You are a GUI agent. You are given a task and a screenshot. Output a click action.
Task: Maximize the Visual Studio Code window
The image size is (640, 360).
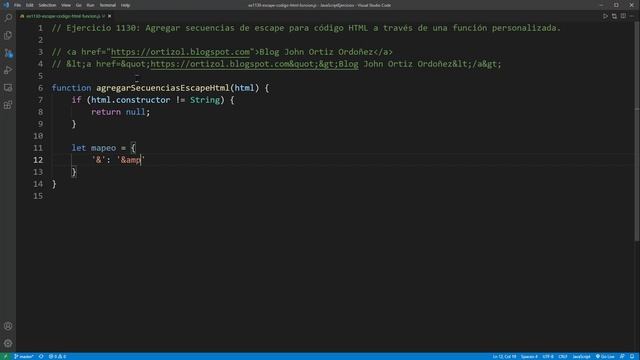(616, 5)
